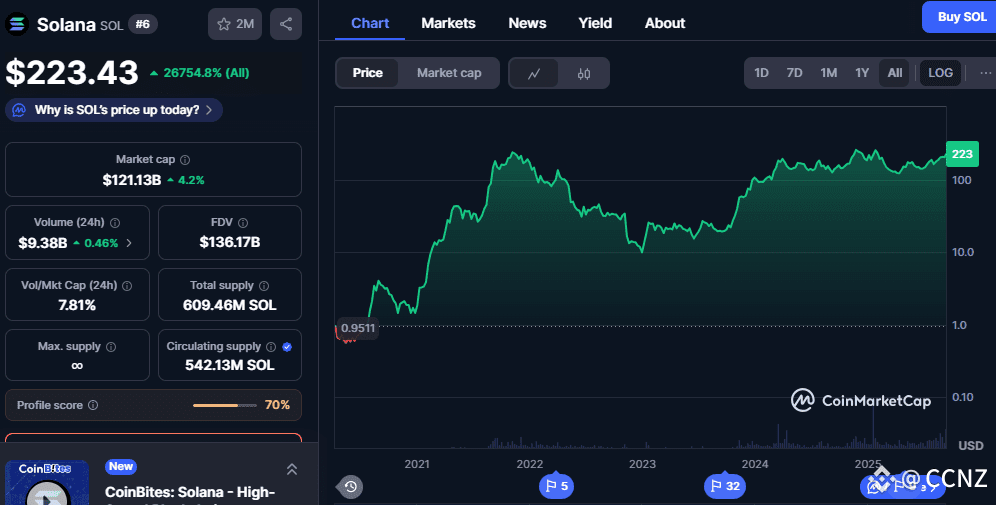This screenshot has height=505, width=996.
Task: Toggle the LOG scale button
Action: 940,73
